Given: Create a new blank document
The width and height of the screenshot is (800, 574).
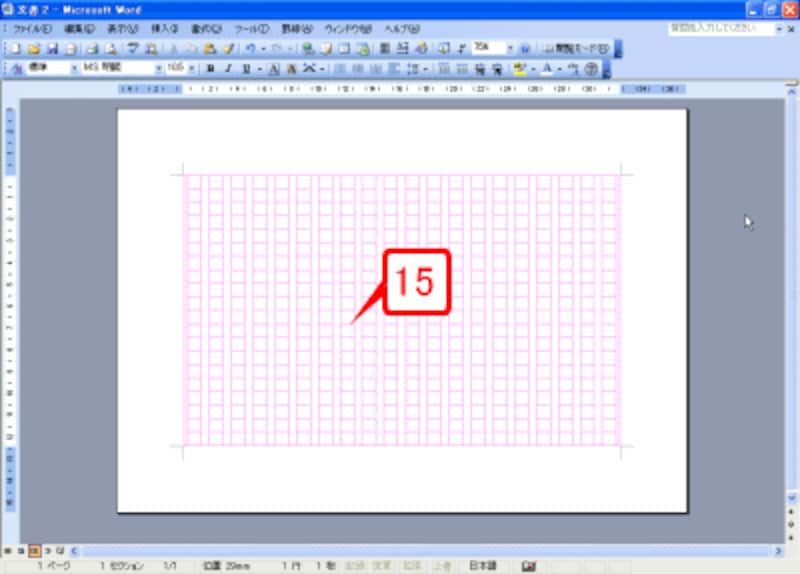Looking at the screenshot, I should [x=15, y=49].
